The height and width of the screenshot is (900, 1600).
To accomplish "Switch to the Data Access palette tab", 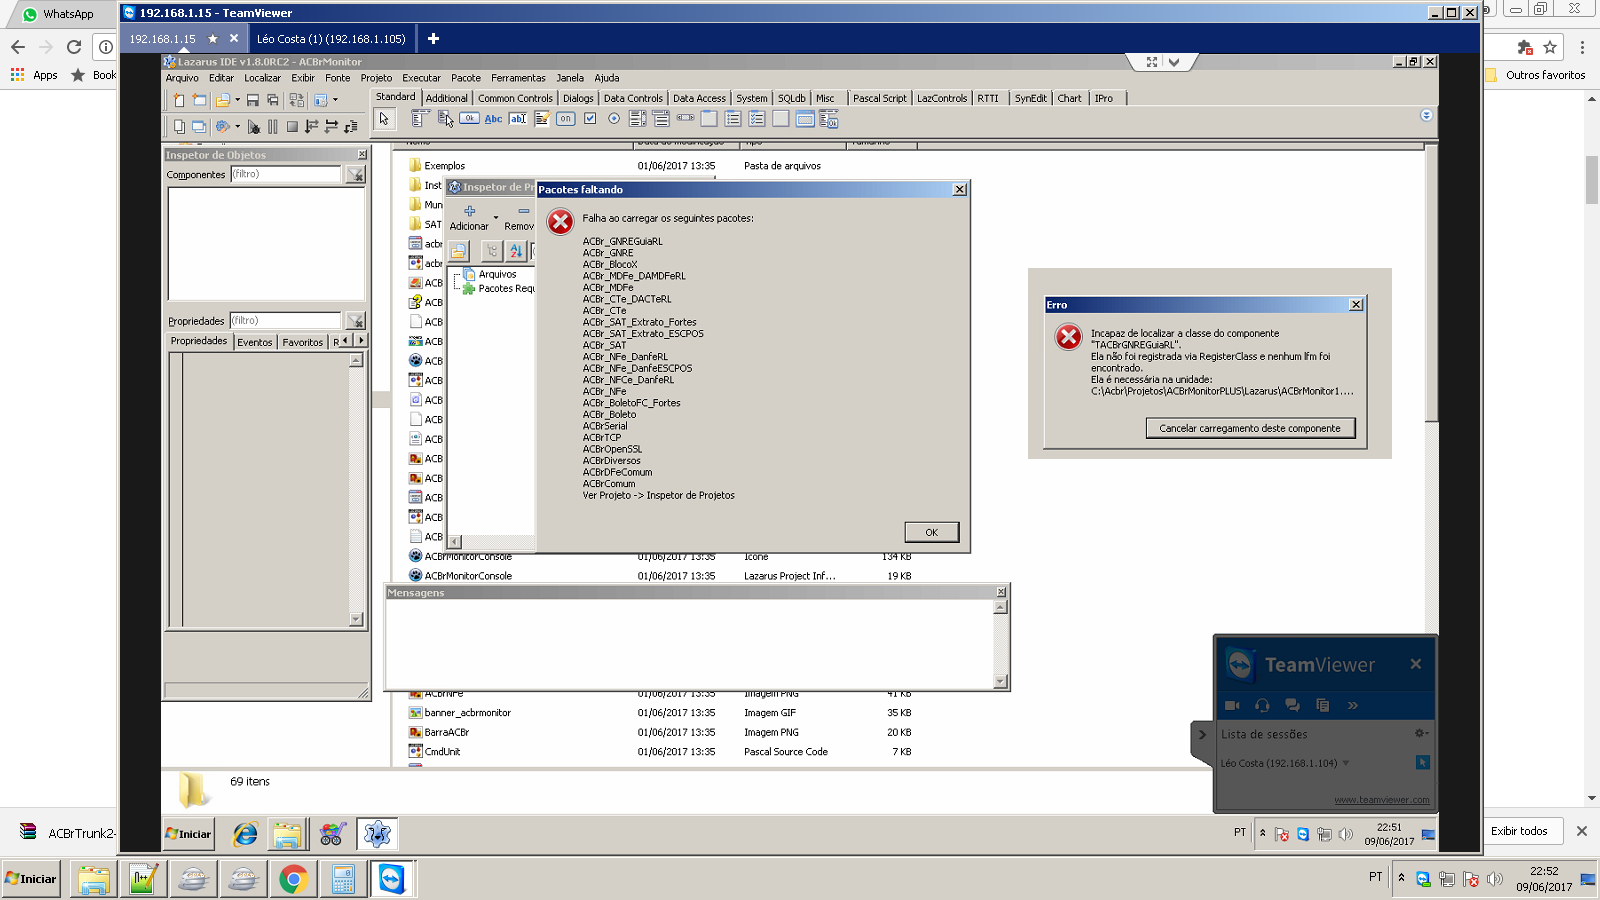I will (x=699, y=98).
